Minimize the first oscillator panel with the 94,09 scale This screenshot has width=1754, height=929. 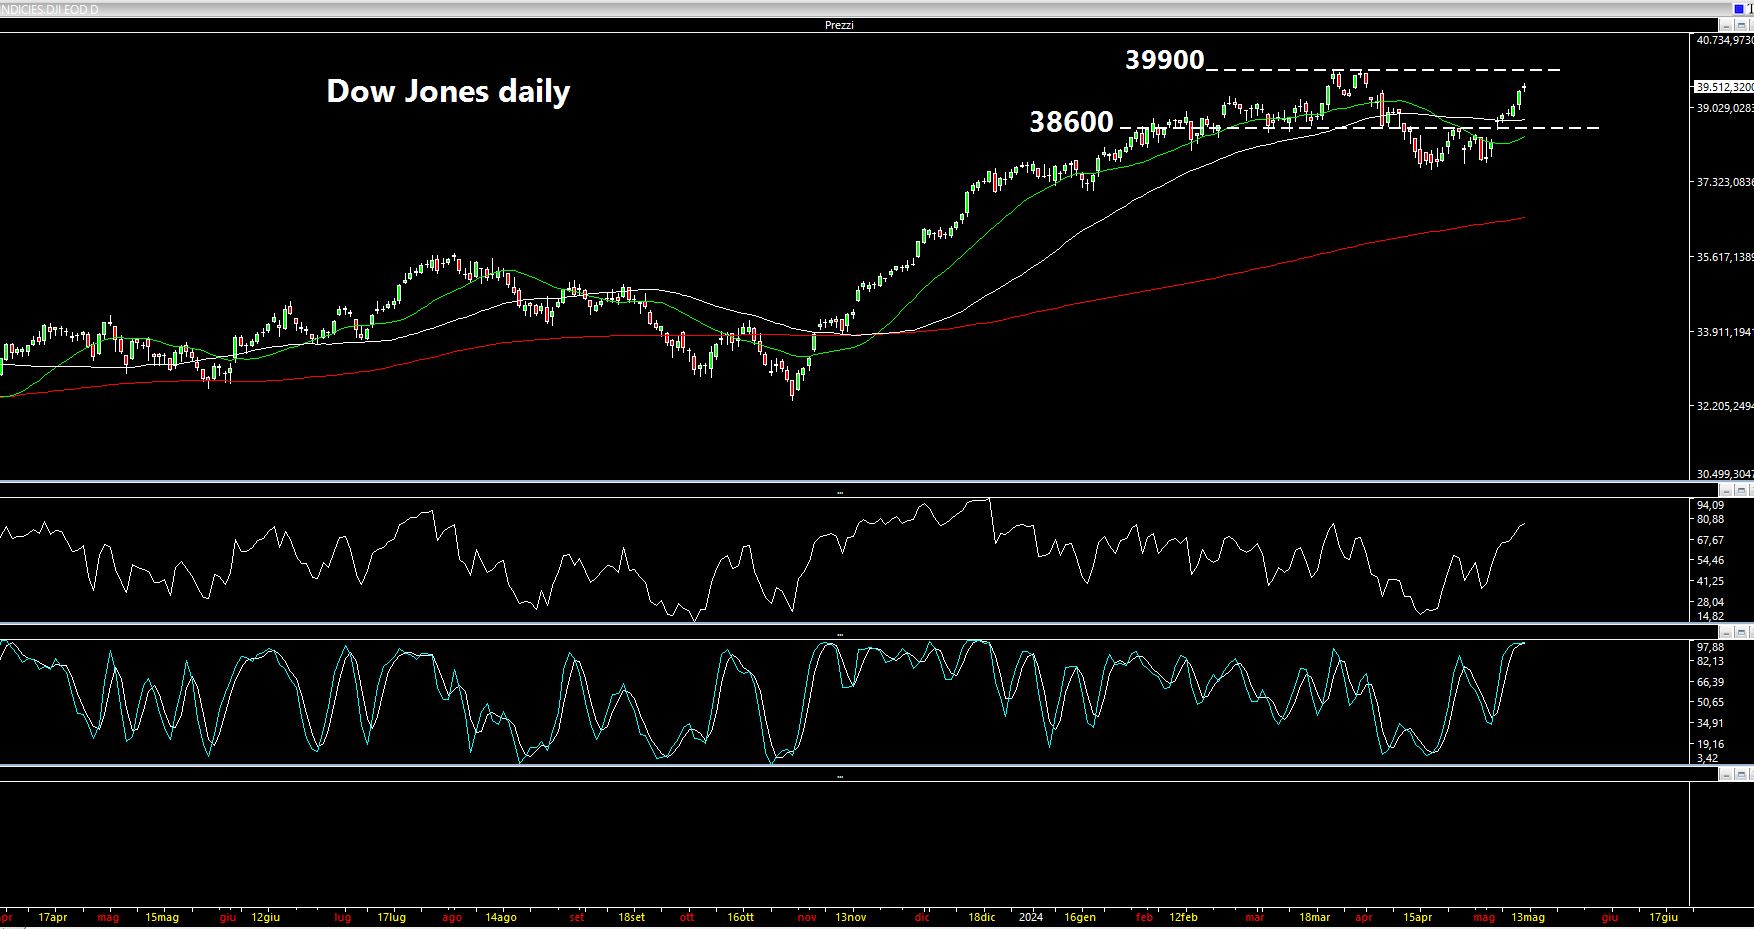pos(1726,491)
